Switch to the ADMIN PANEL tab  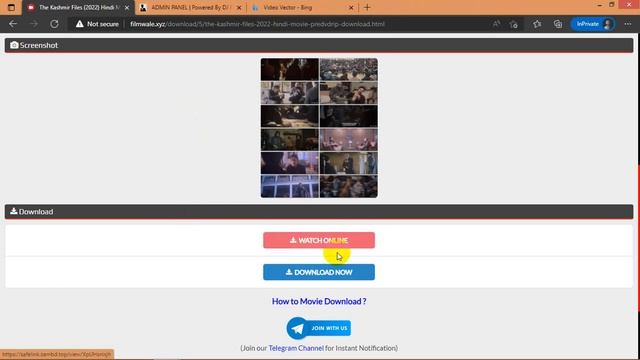(191, 7)
